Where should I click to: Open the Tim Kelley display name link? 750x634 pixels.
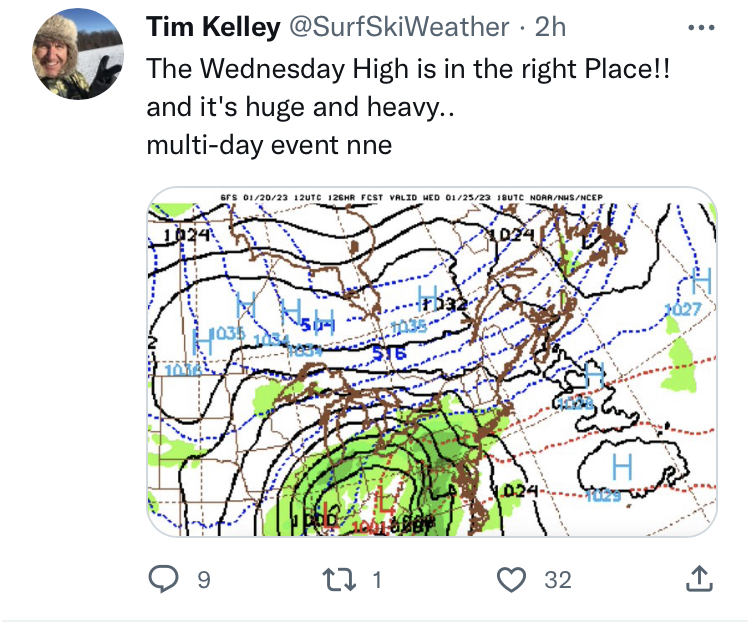[212, 28]
